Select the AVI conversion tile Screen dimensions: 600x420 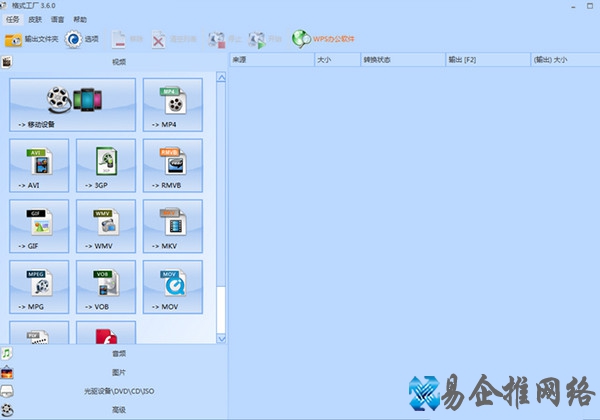tap(39, 165)
